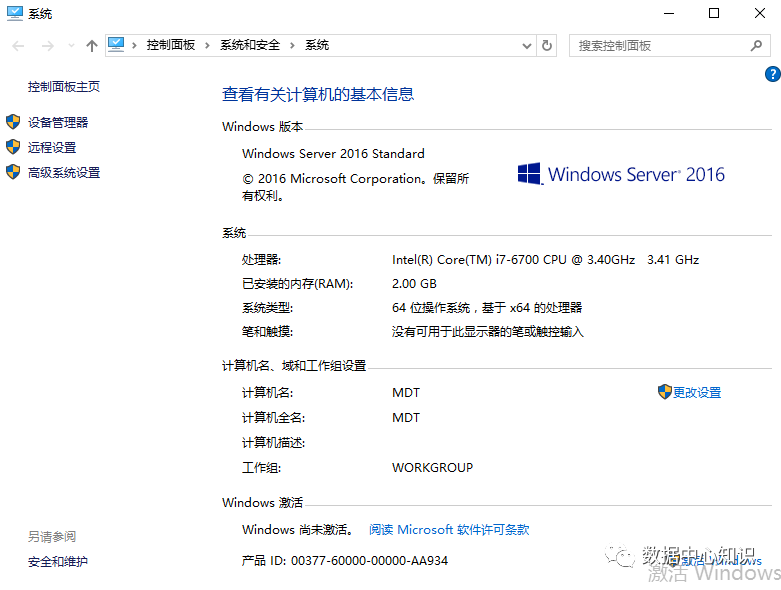Open 控制面板主页 link
Screen dimensions: 781x590
point(64,87)
